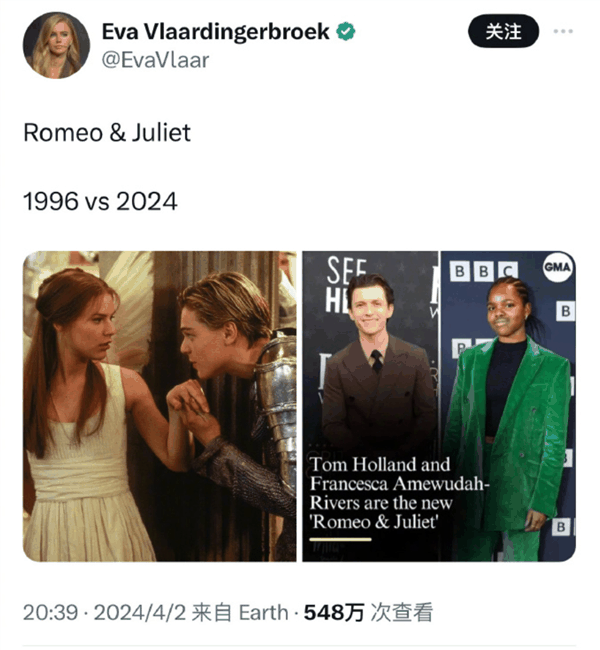This screenshot has height=650, width=600.
Task: Open the photo of woman in green suit
Action: pyautogui.click(x=508, y=406)
